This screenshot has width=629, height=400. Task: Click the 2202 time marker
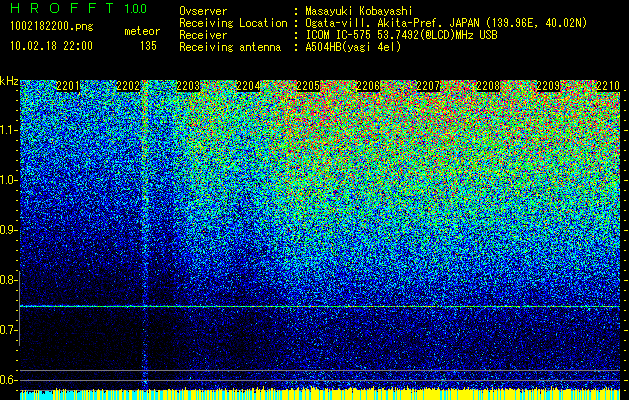point(128,86)
